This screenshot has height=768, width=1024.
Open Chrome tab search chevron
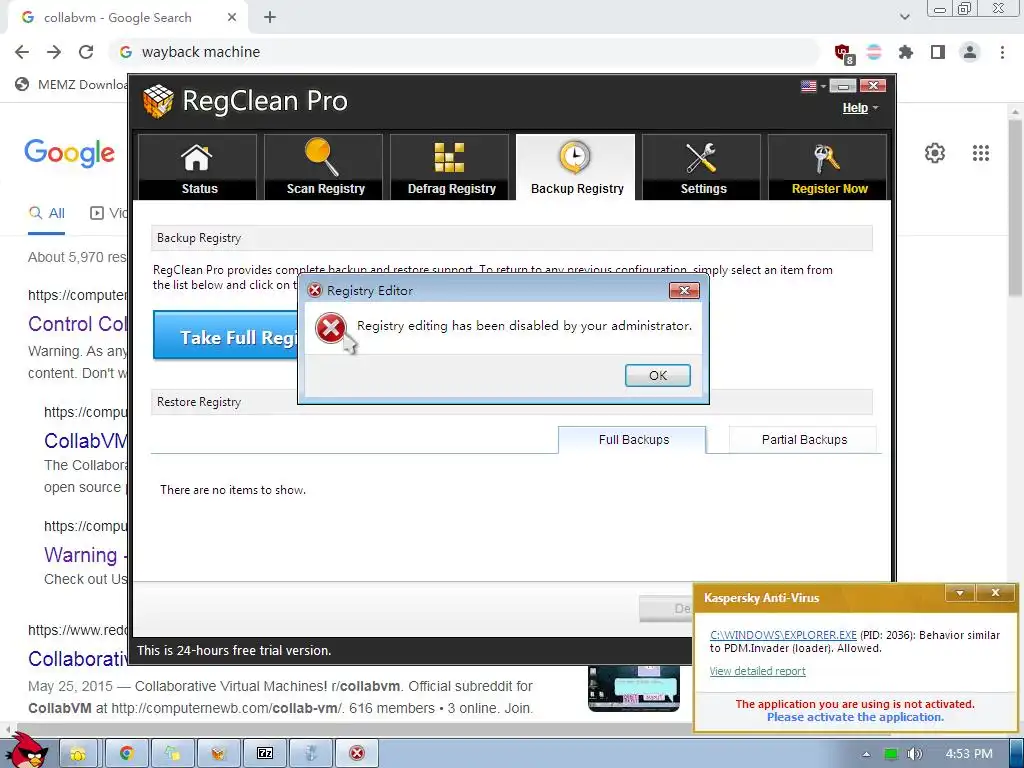[904, 17]
